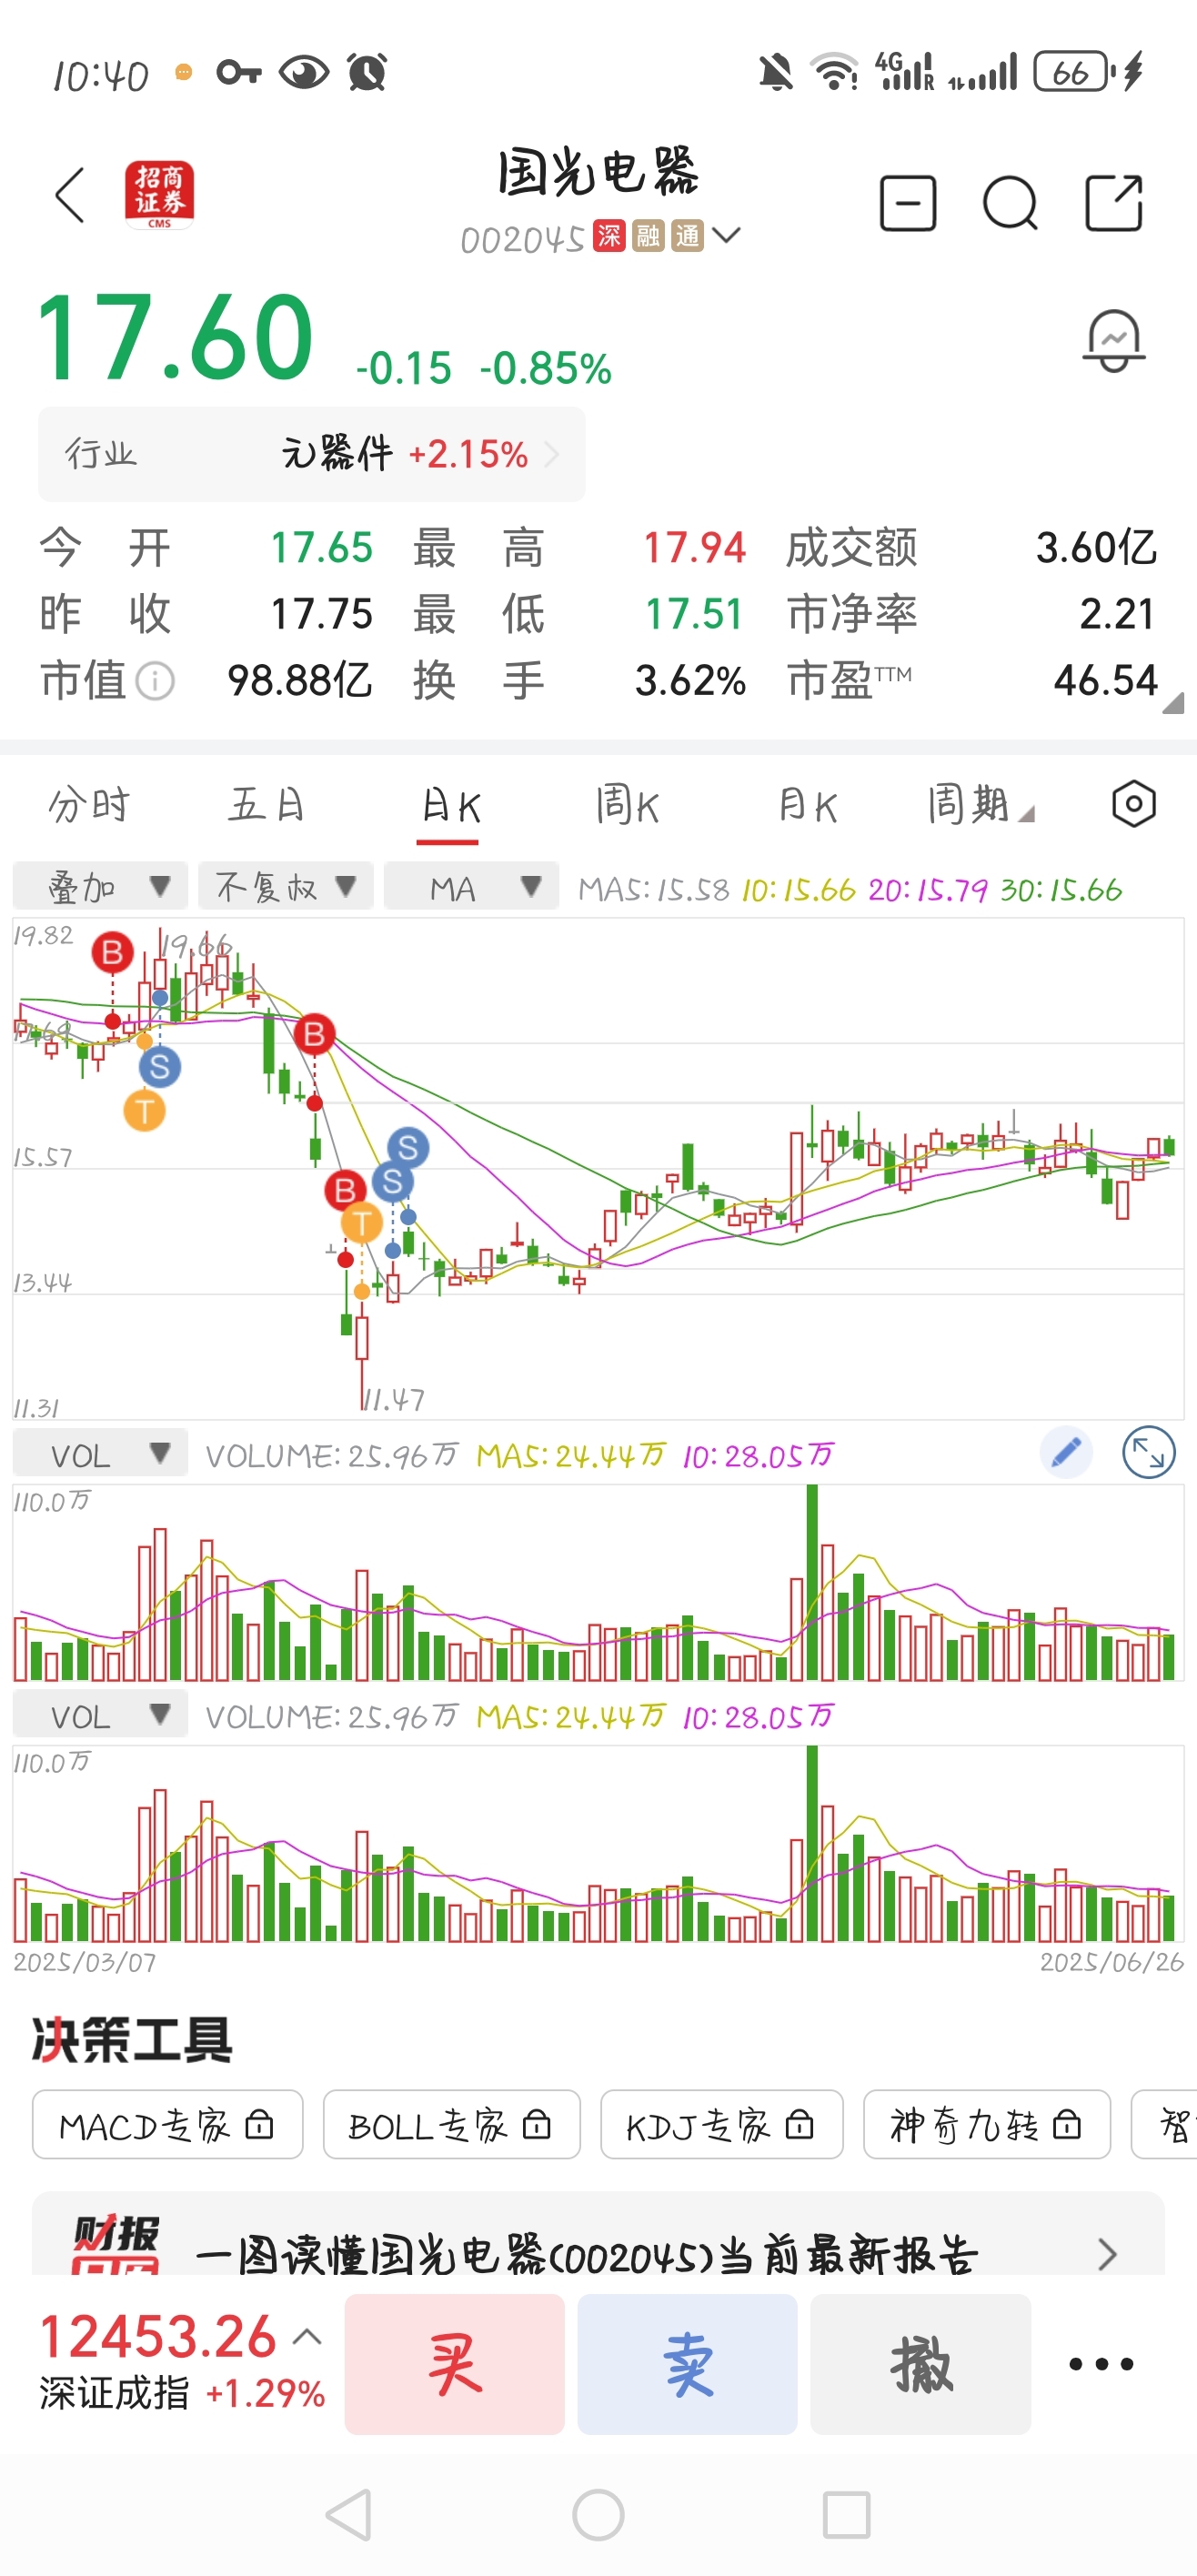Tap the 市盈TTM value 46.54
Screen dimensions: 1197x2576
tap(1106, 681)
